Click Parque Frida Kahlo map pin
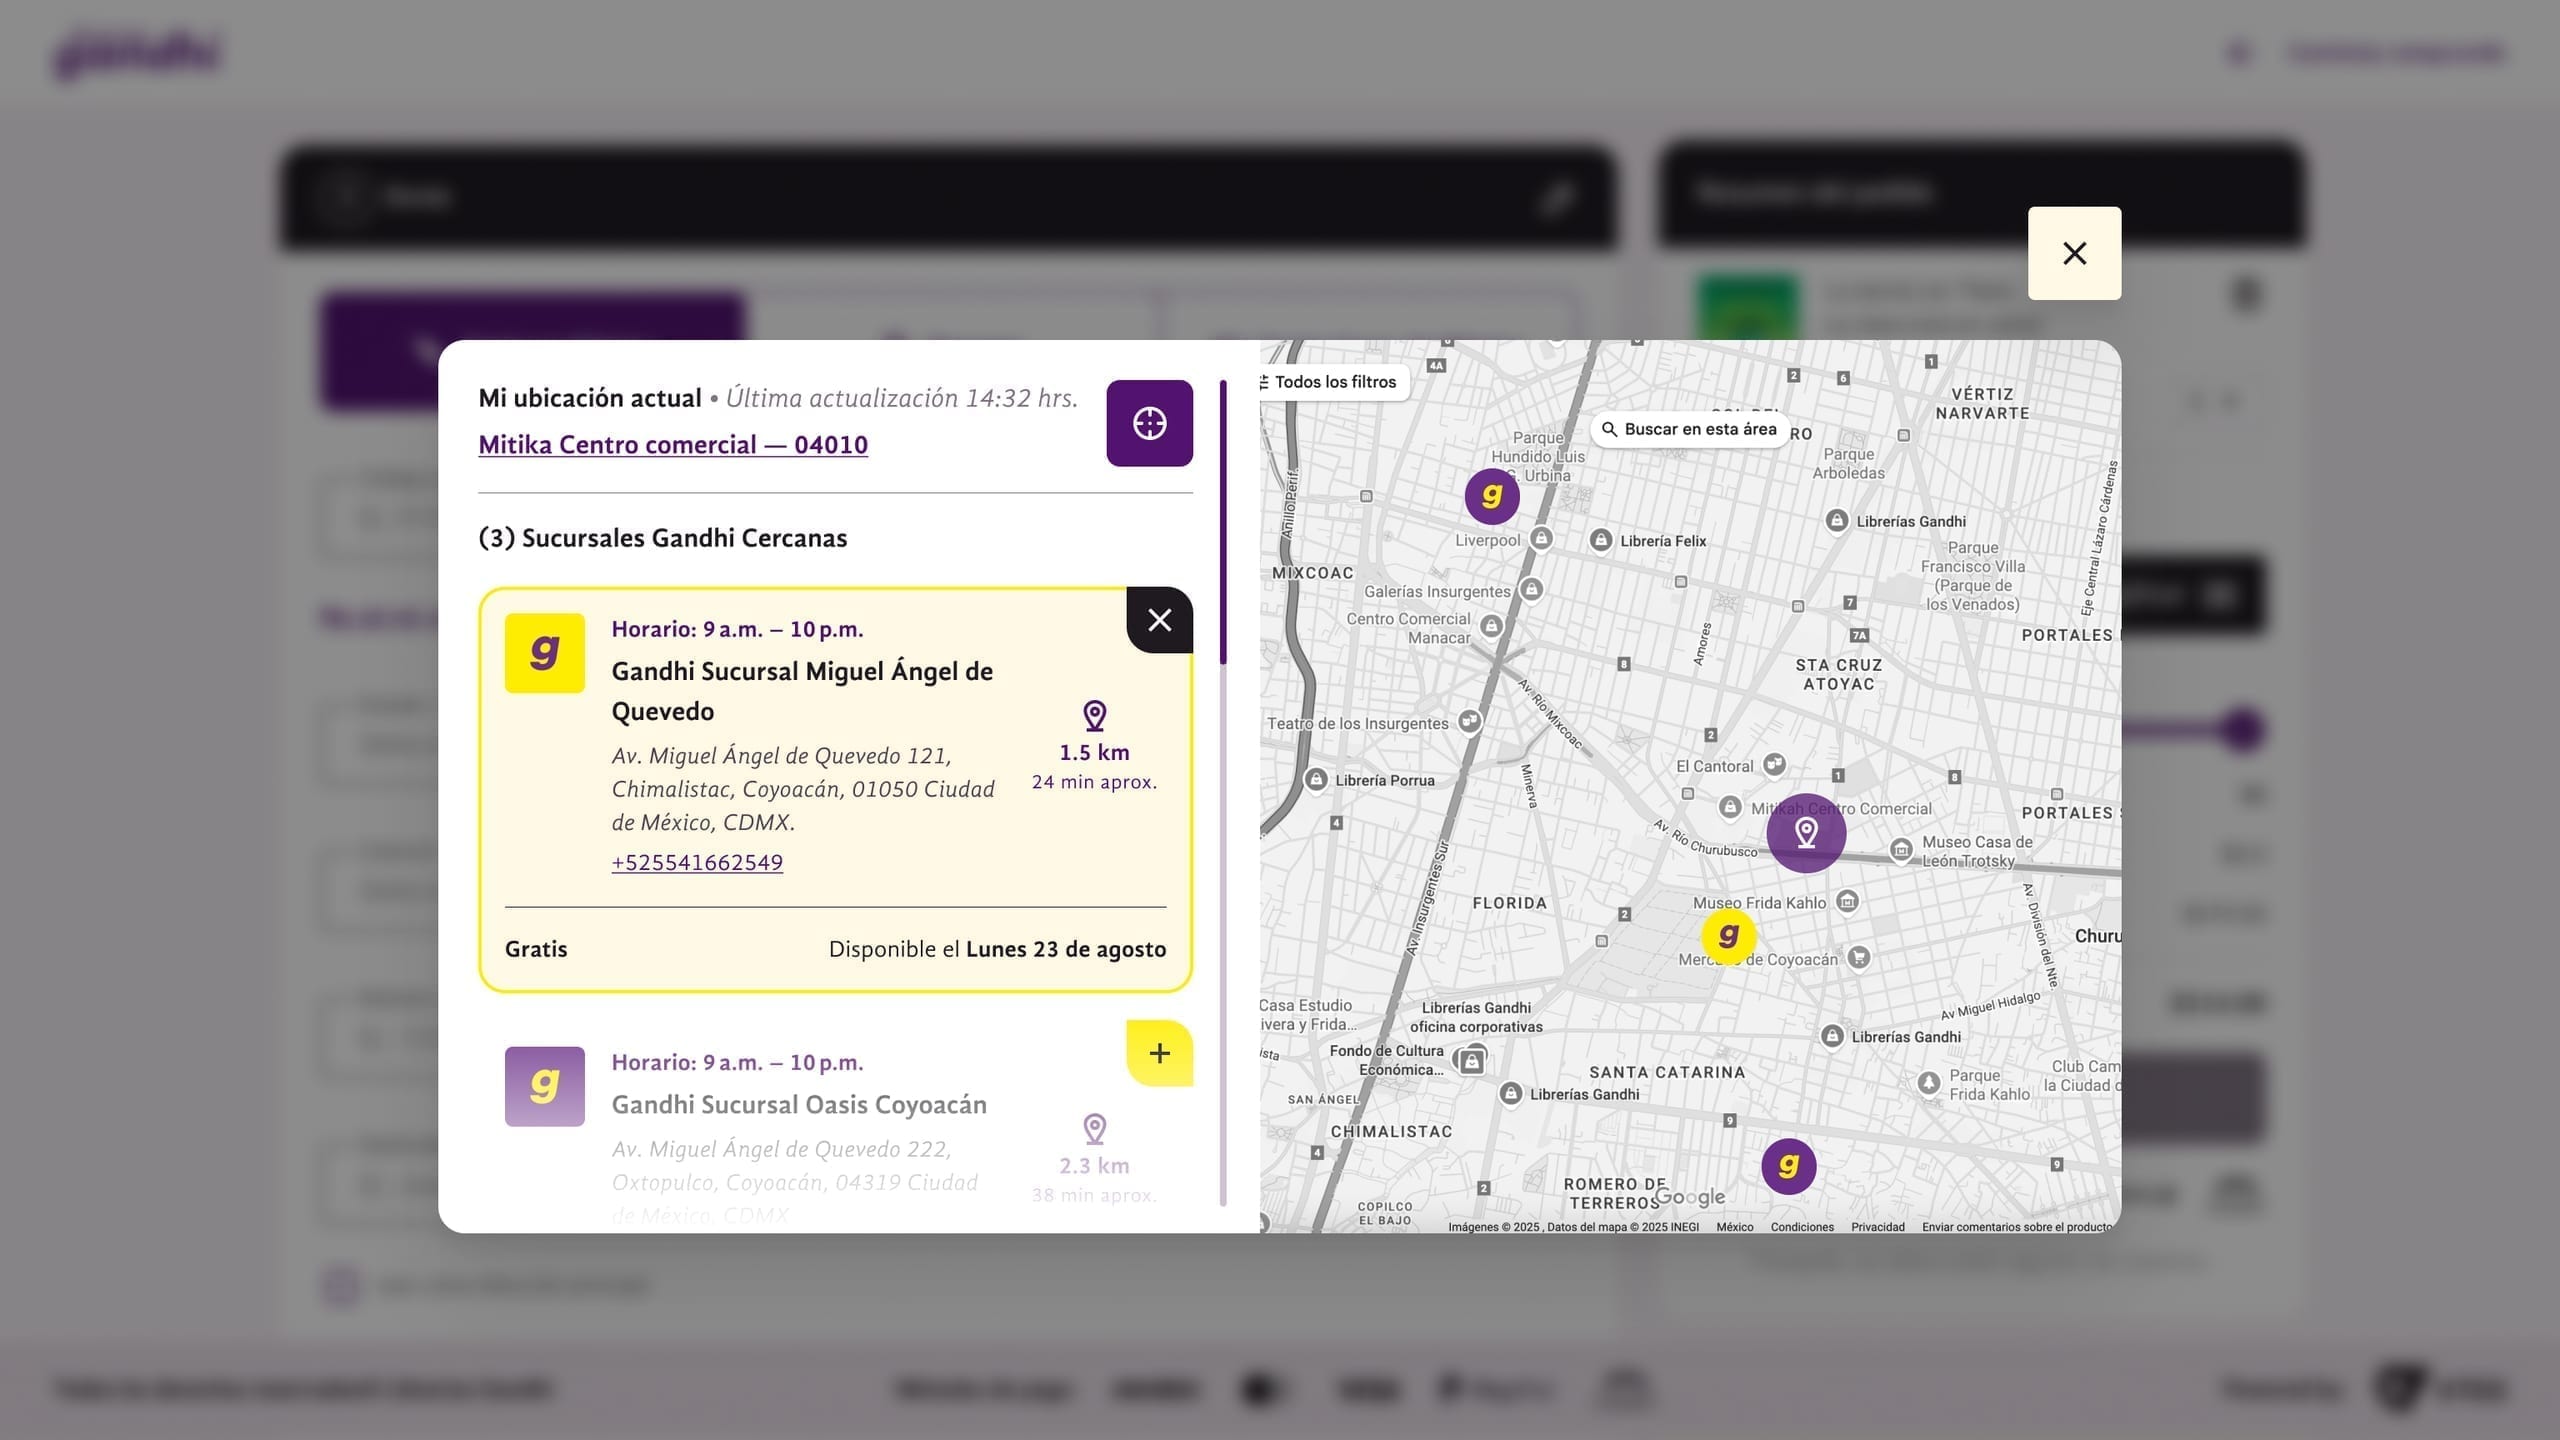Viewport: 2560px width, 1440px height. pos(1929,1083)
